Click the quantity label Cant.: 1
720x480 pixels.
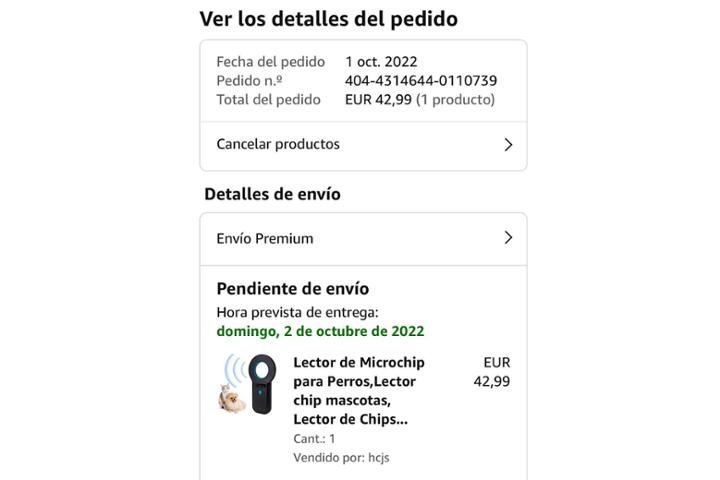[x=314, y=439]
